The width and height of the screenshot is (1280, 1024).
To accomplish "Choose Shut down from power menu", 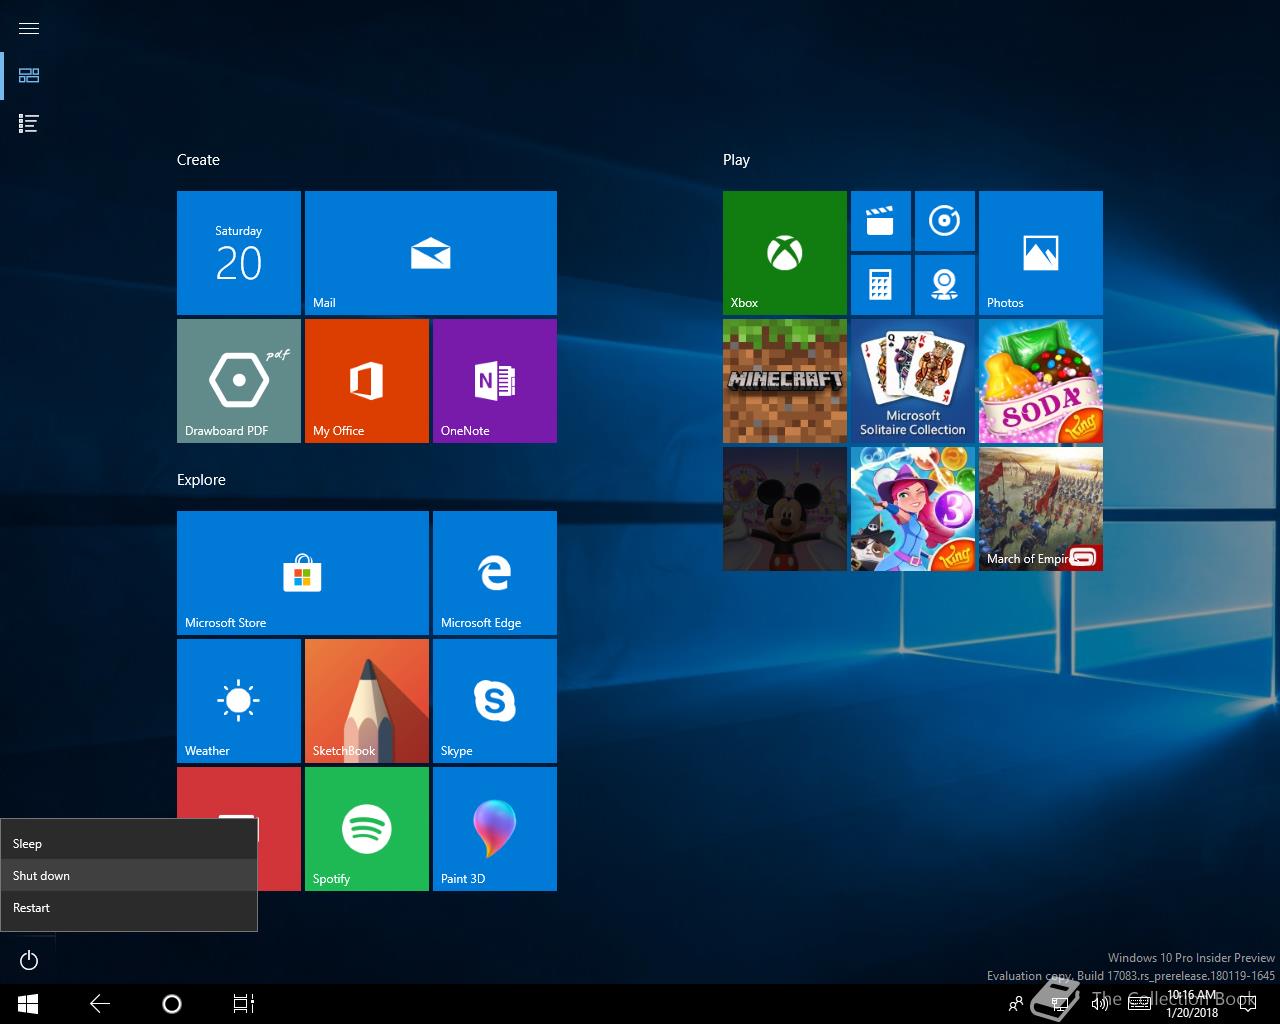I will tap(129, 875).
